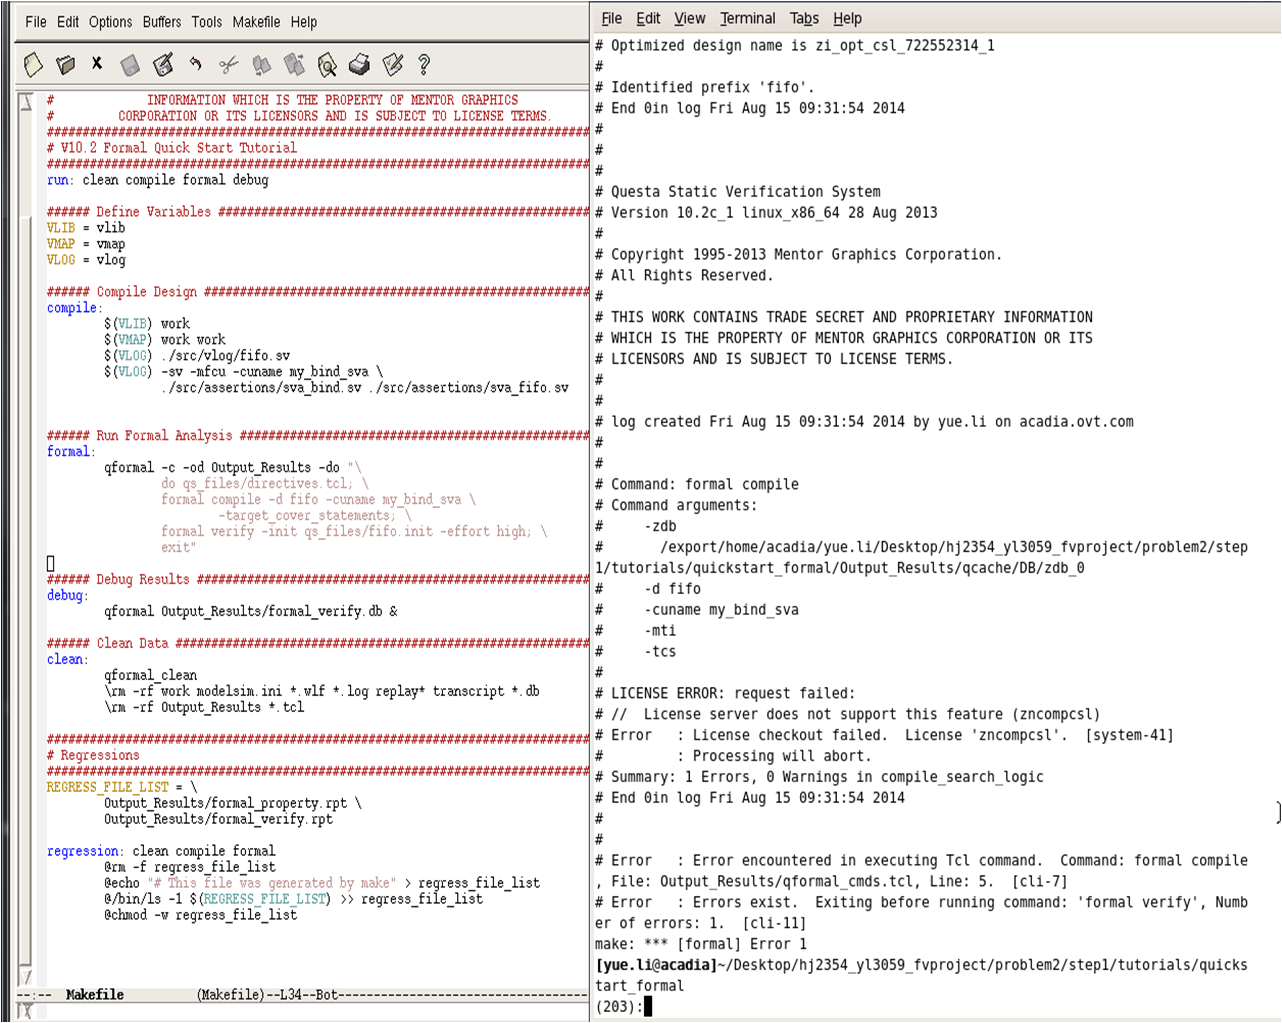Click the Undo arrow icon
Viewport: 1282px width, 1023px height.
point(196,65)
